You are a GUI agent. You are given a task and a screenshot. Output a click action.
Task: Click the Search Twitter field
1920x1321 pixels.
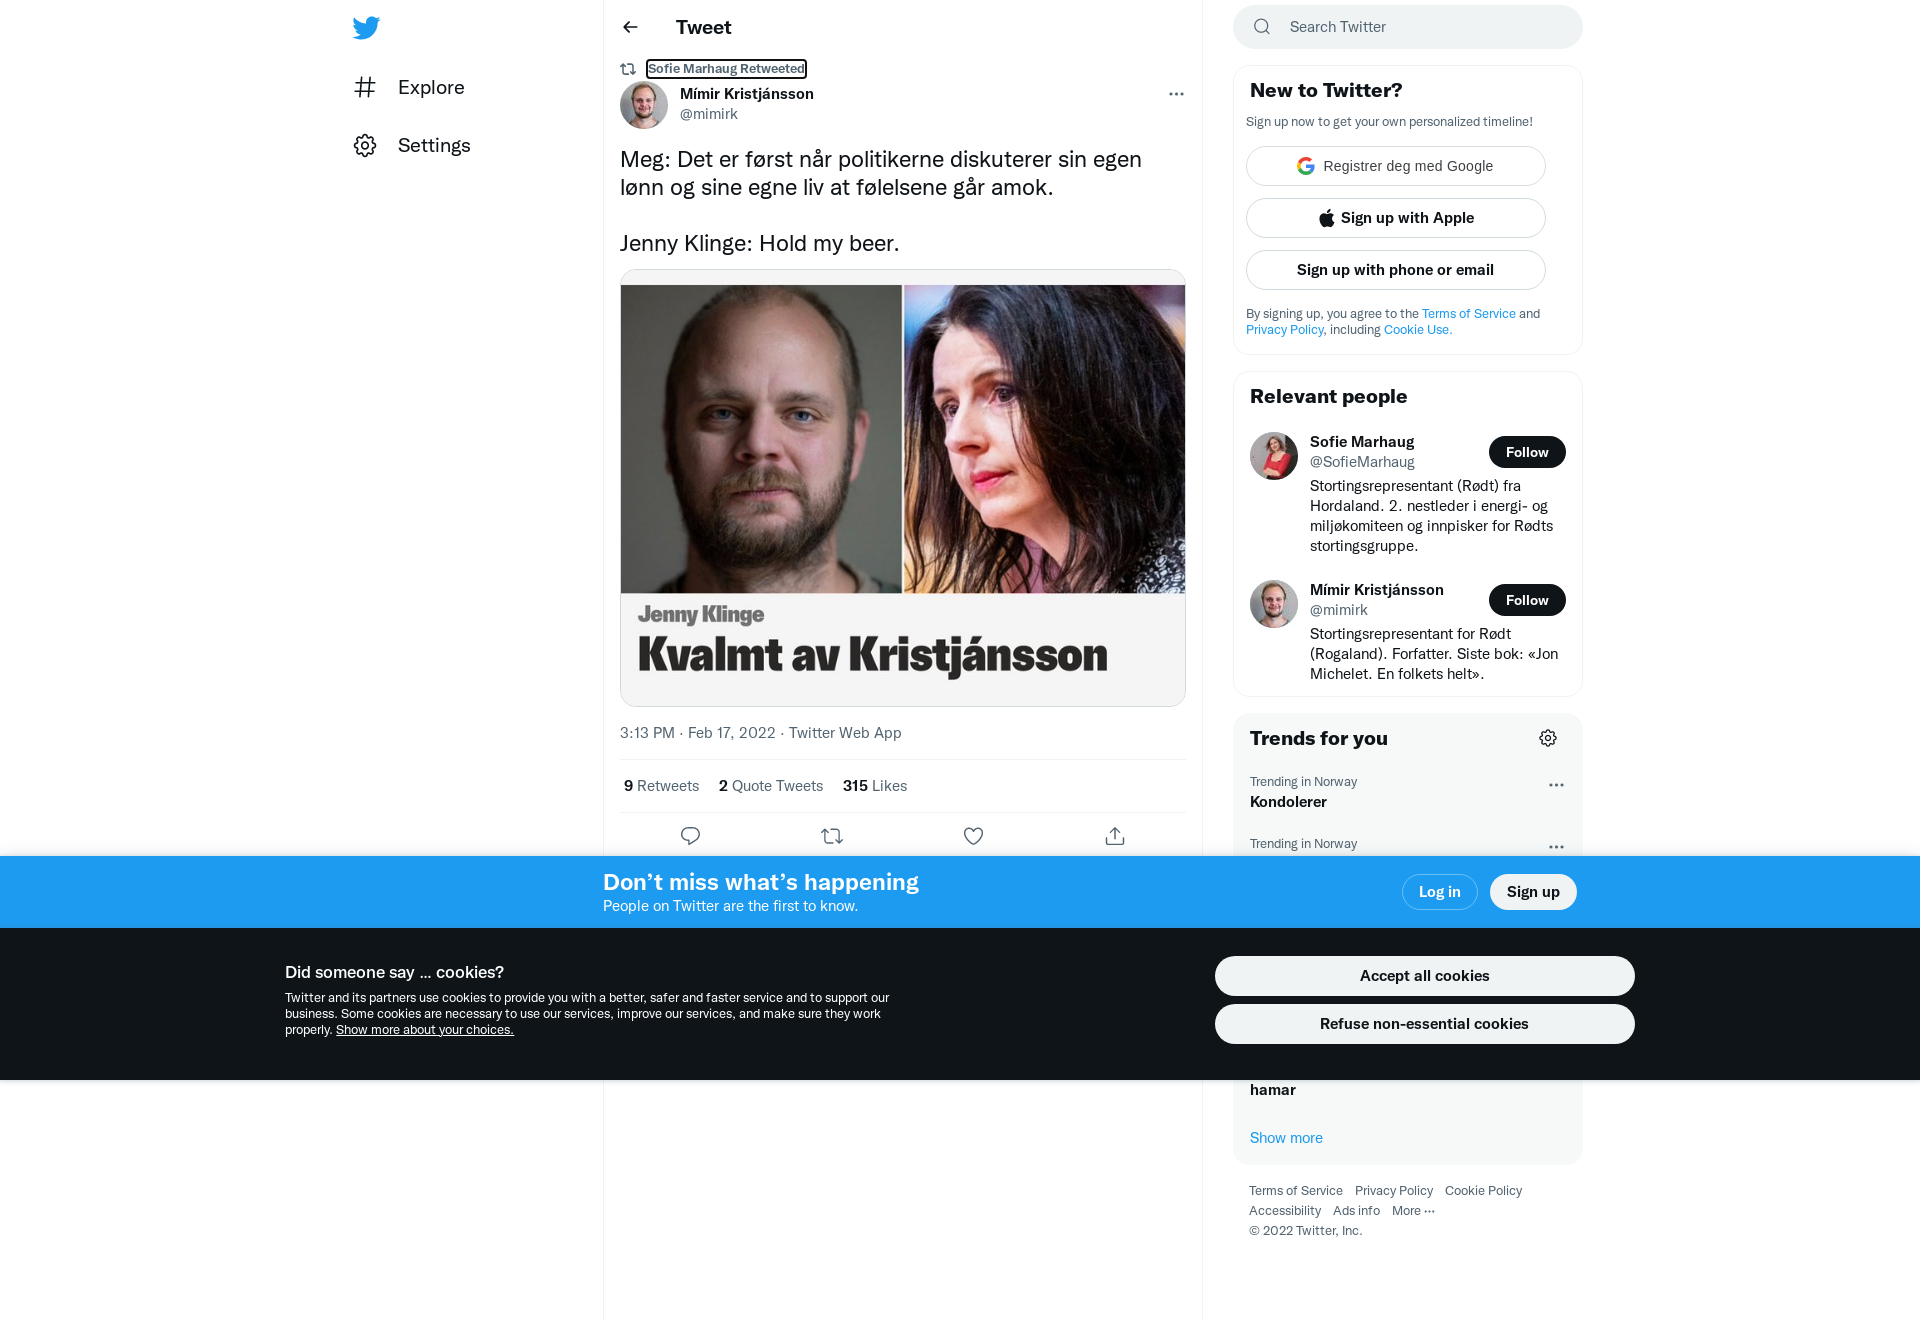tap(1407, 27)
